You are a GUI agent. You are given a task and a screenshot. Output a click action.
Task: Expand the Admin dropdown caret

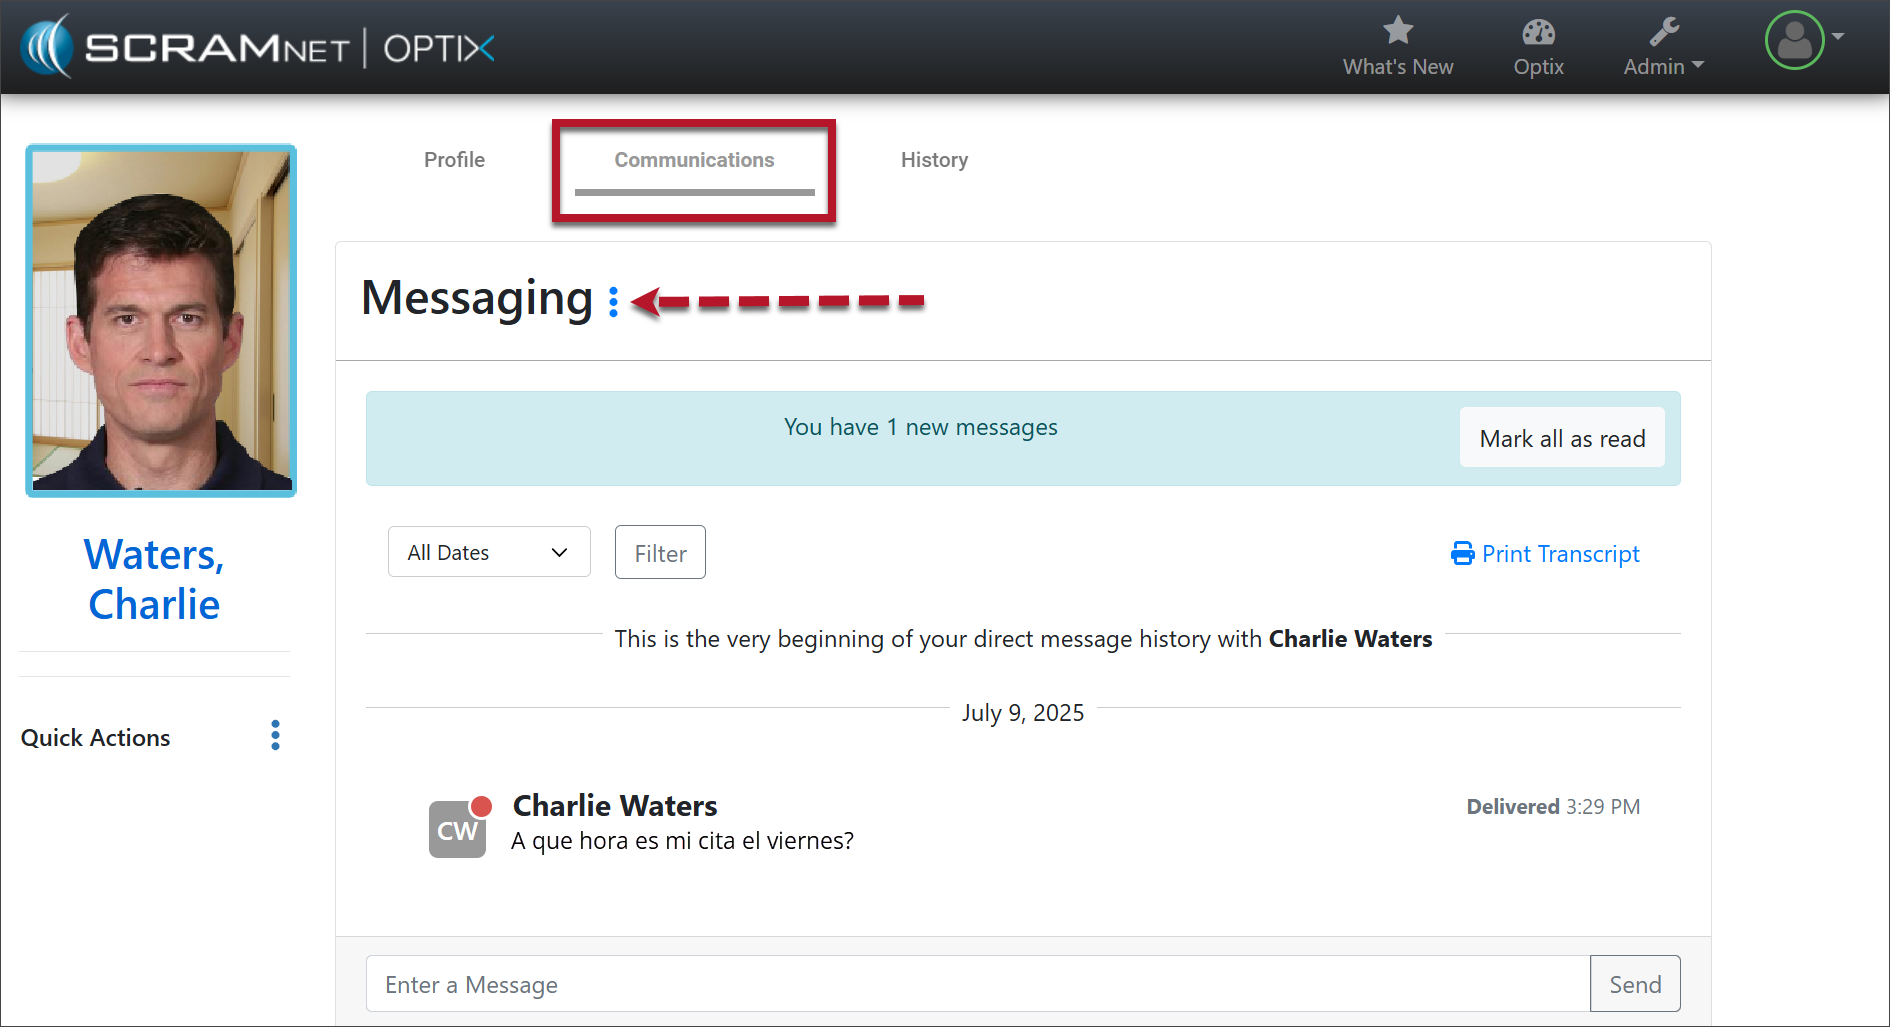tap(1698, 65)
